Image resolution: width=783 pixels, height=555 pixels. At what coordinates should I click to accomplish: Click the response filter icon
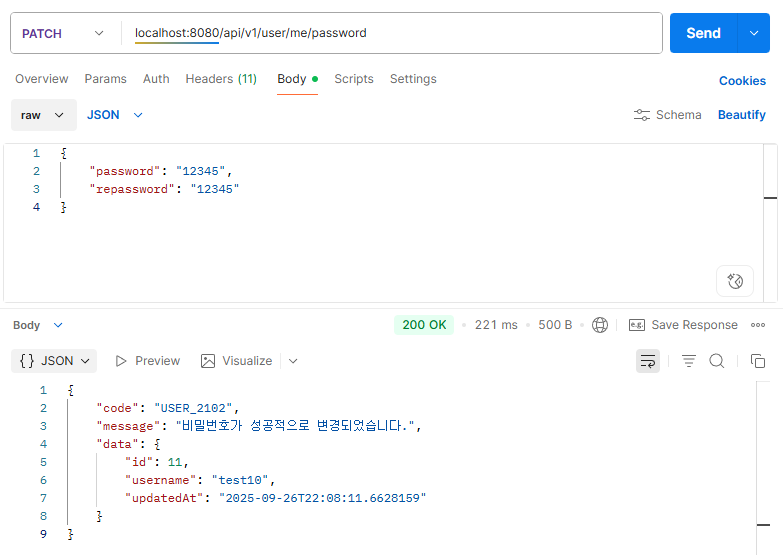click(x=689, y=361)
